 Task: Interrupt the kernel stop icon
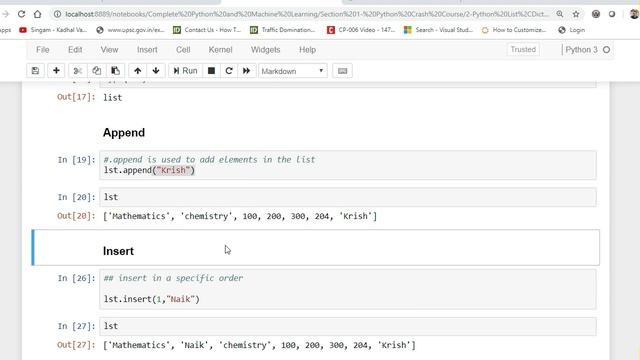[x=211, y=71]
